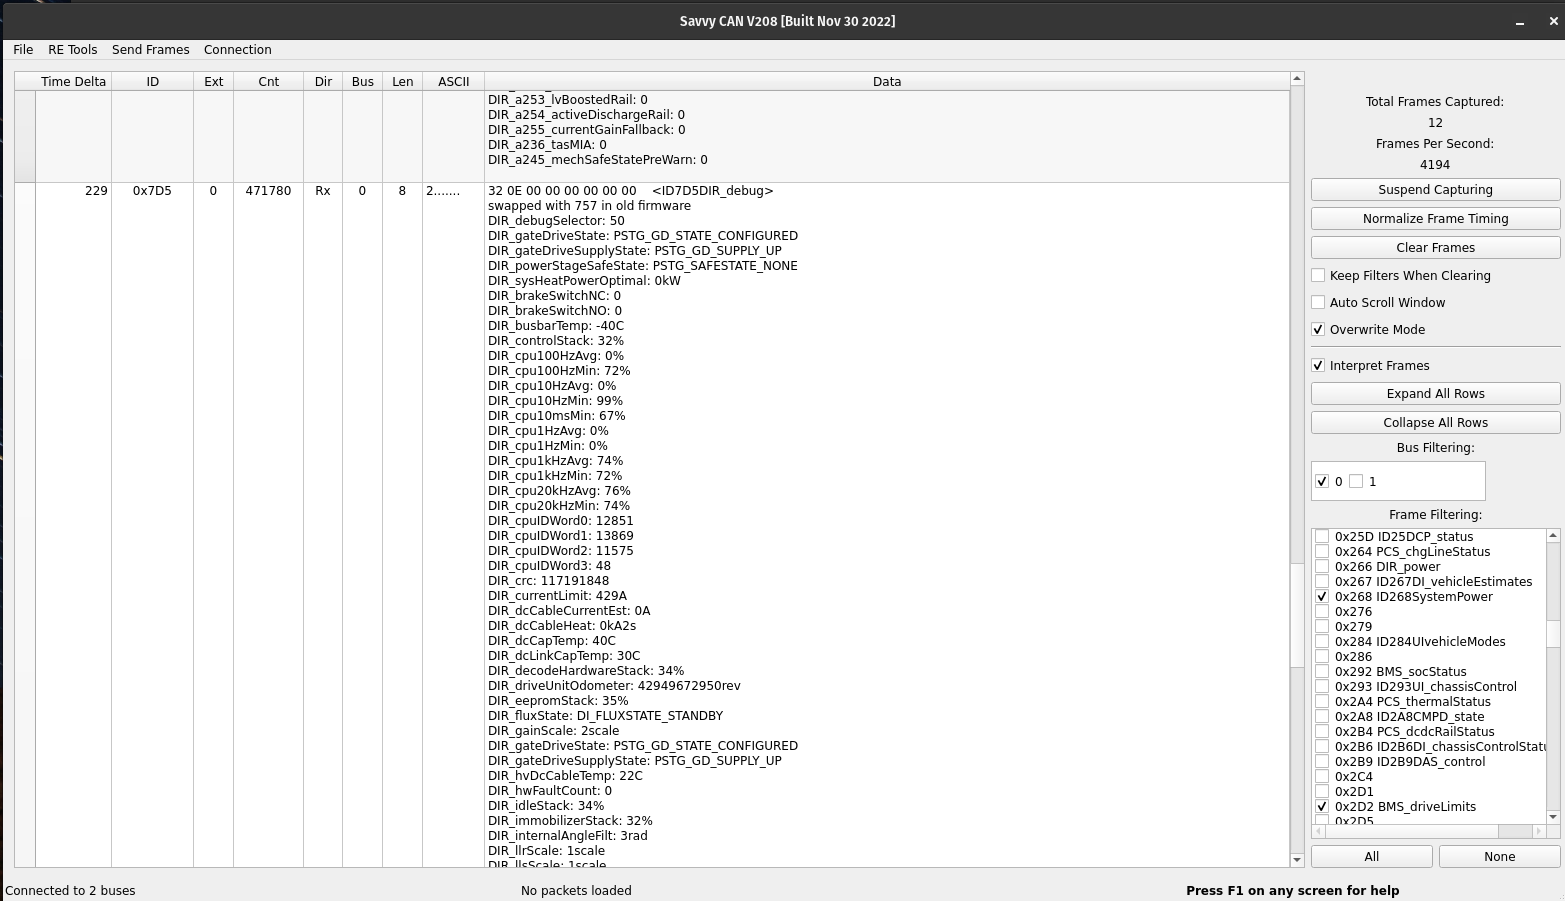Click the DIR_fluxState: DI_FLUXSTATE_STANDBY line
Image resolution: width=1565 pixels, height=901 pixels.
pyautogui.click(x=605, y=716)
